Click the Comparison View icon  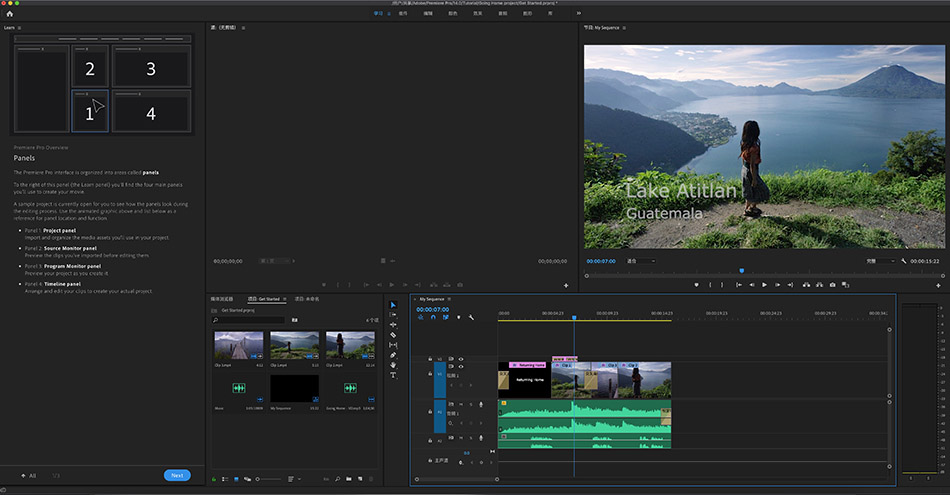845,285
